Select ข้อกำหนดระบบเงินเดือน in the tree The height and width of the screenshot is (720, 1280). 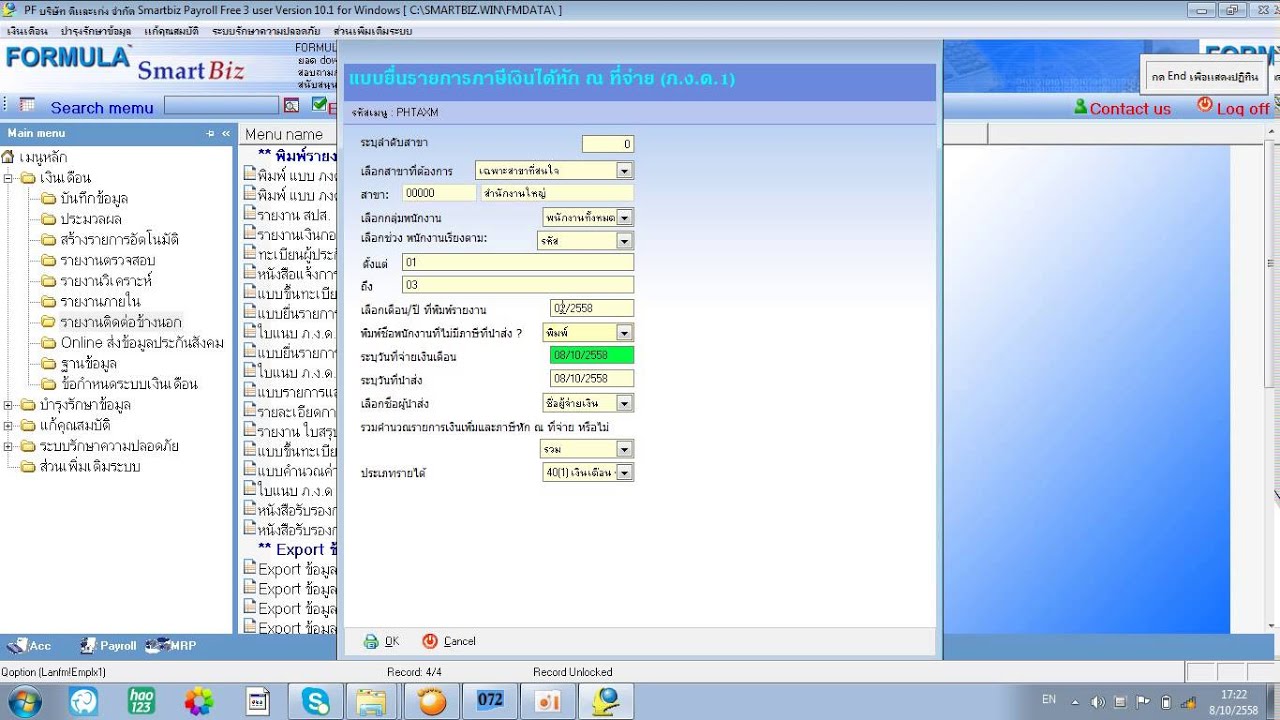[129, 384]
